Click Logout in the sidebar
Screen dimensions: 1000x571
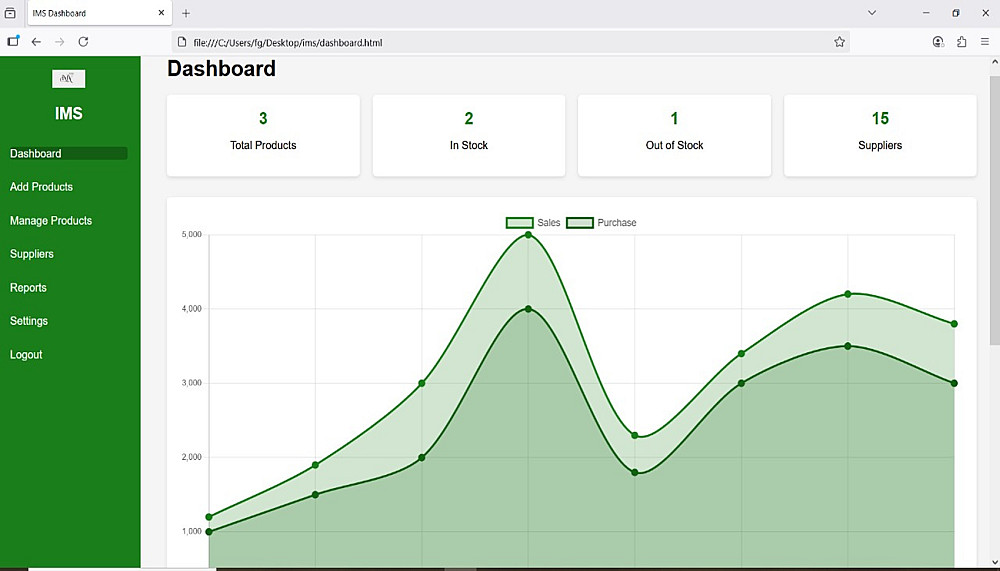(26, 355)
